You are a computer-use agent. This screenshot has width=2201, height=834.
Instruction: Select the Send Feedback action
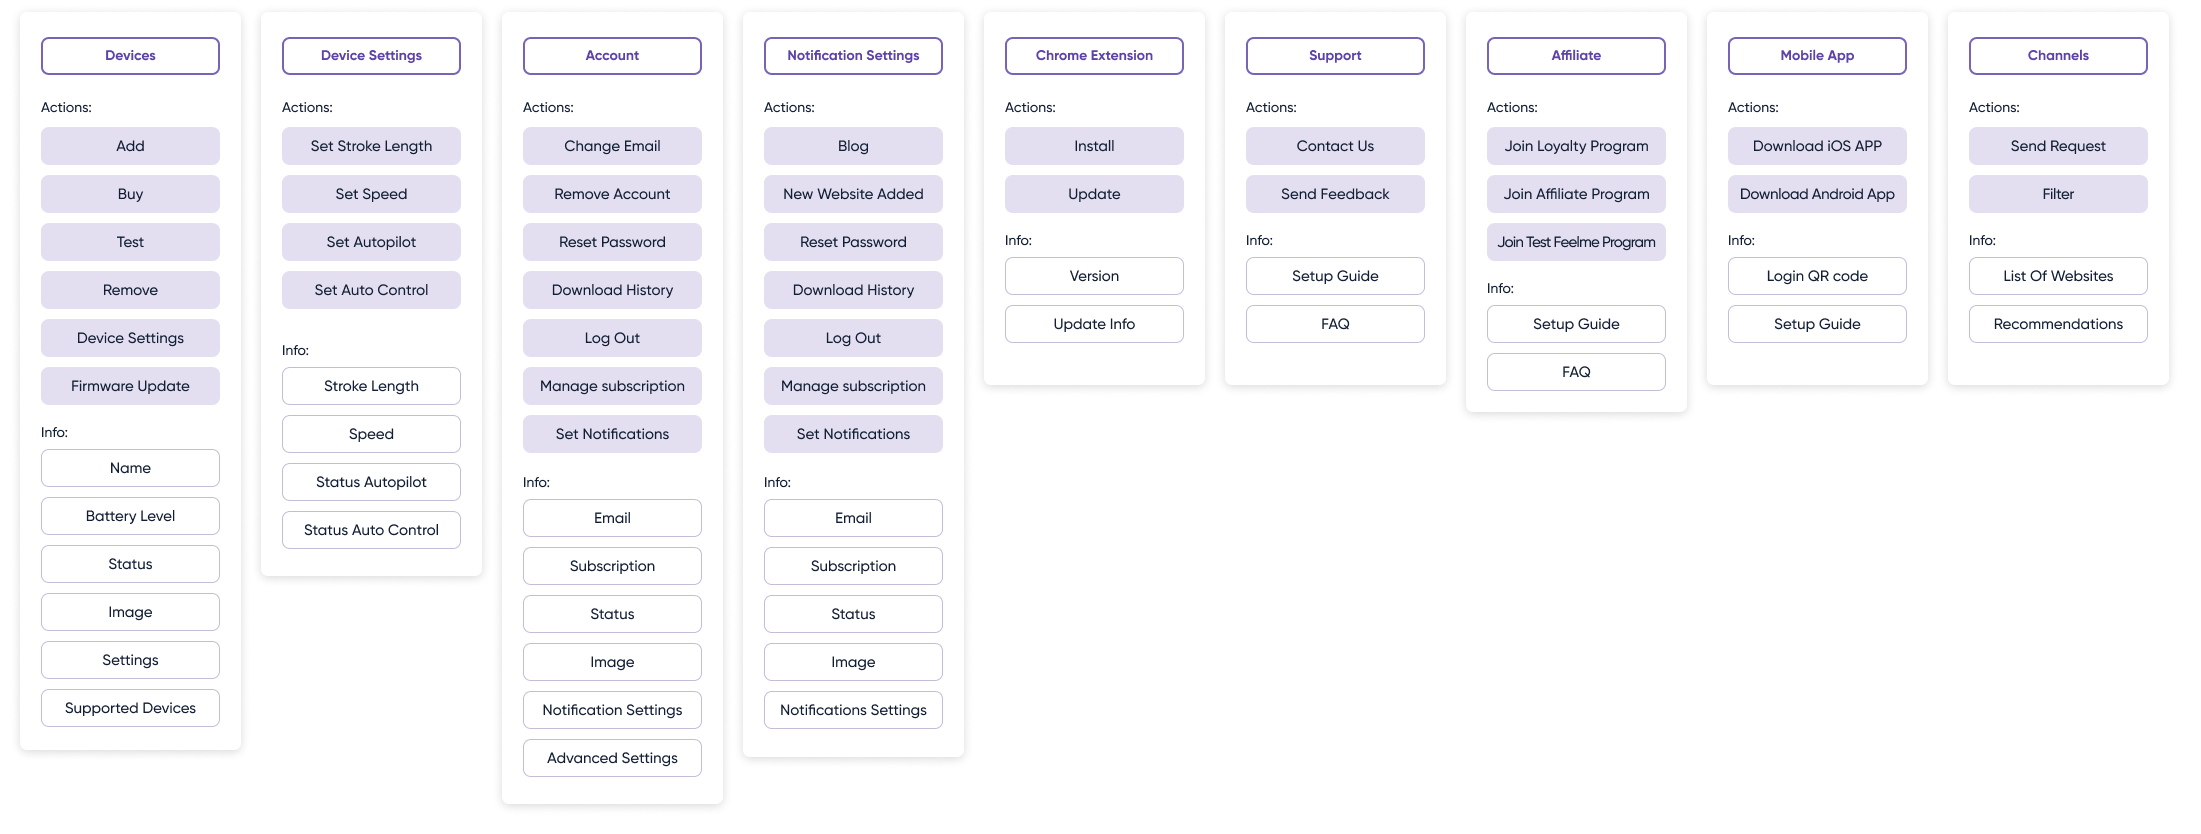[1335, 194]
